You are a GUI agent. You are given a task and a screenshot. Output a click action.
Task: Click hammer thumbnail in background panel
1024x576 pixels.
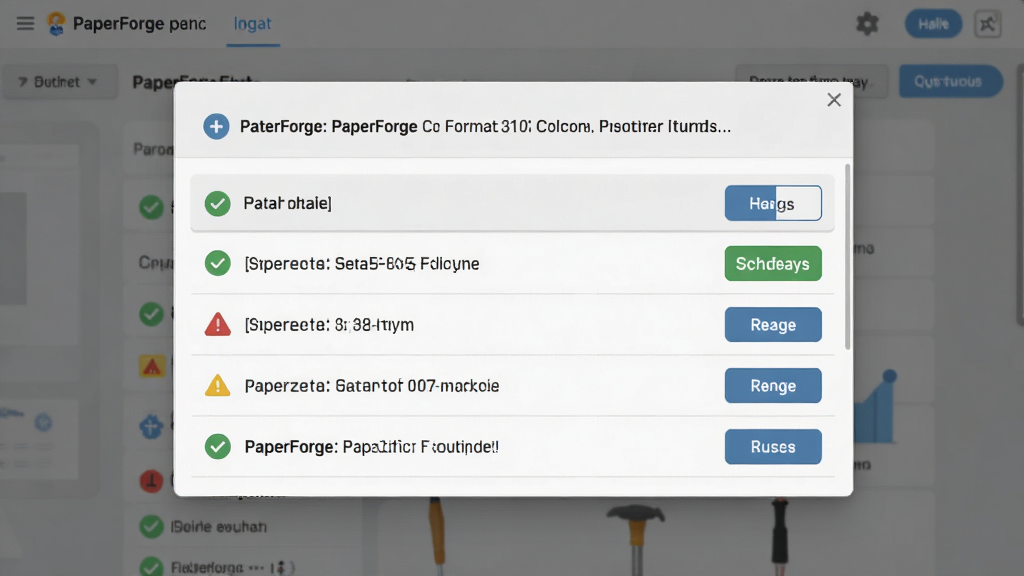point(635,539)
